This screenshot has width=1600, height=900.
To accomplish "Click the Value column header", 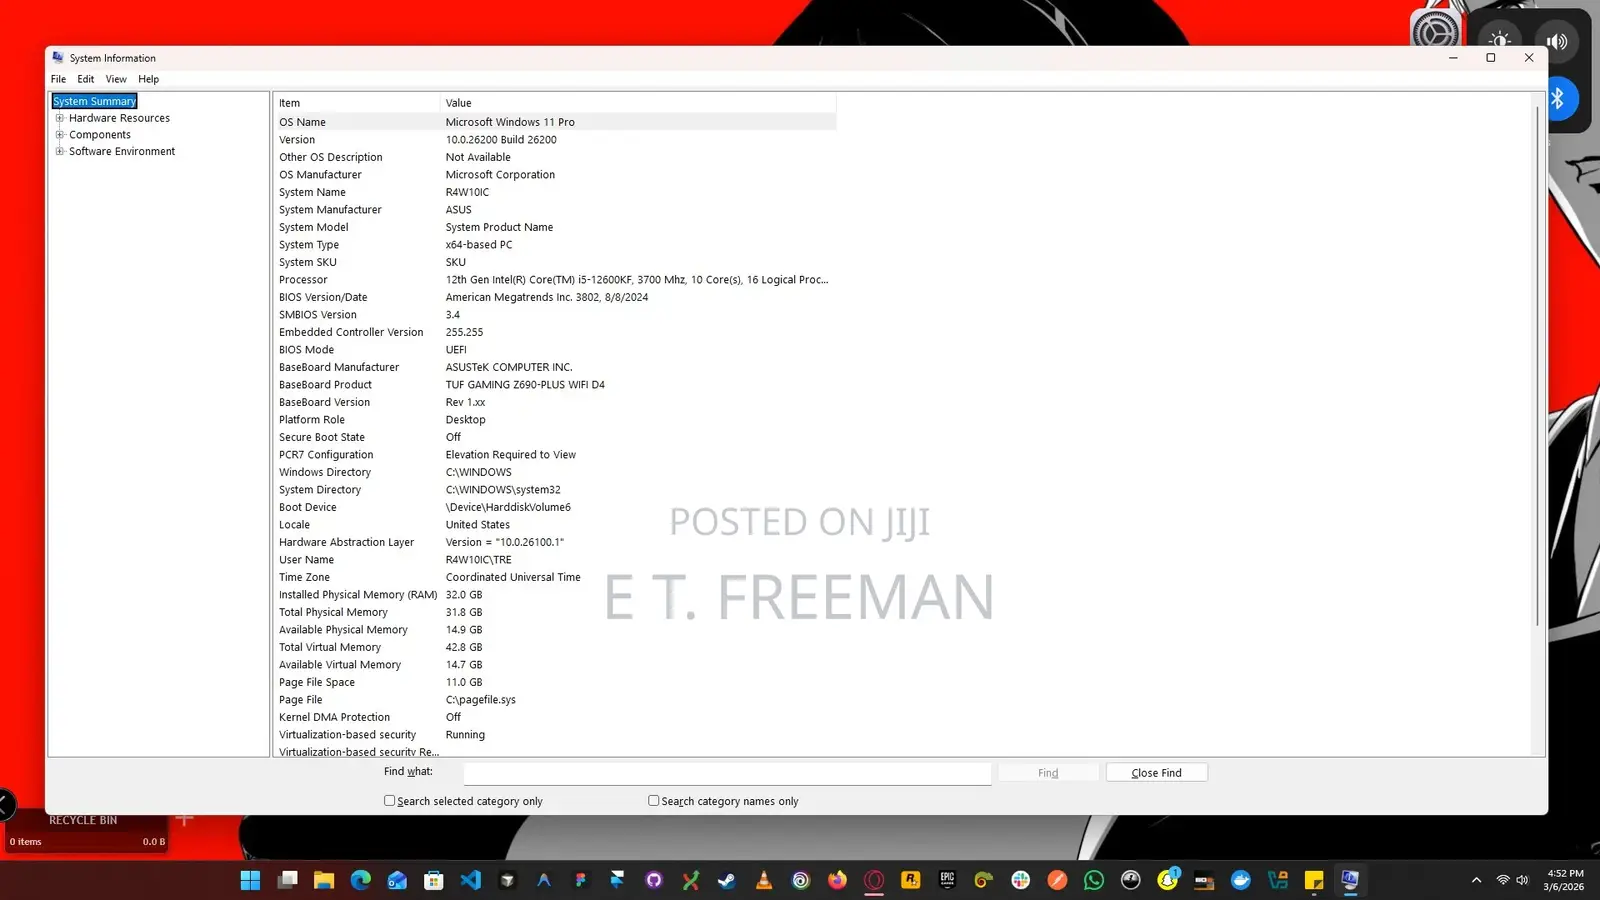I will coord(638,103).
